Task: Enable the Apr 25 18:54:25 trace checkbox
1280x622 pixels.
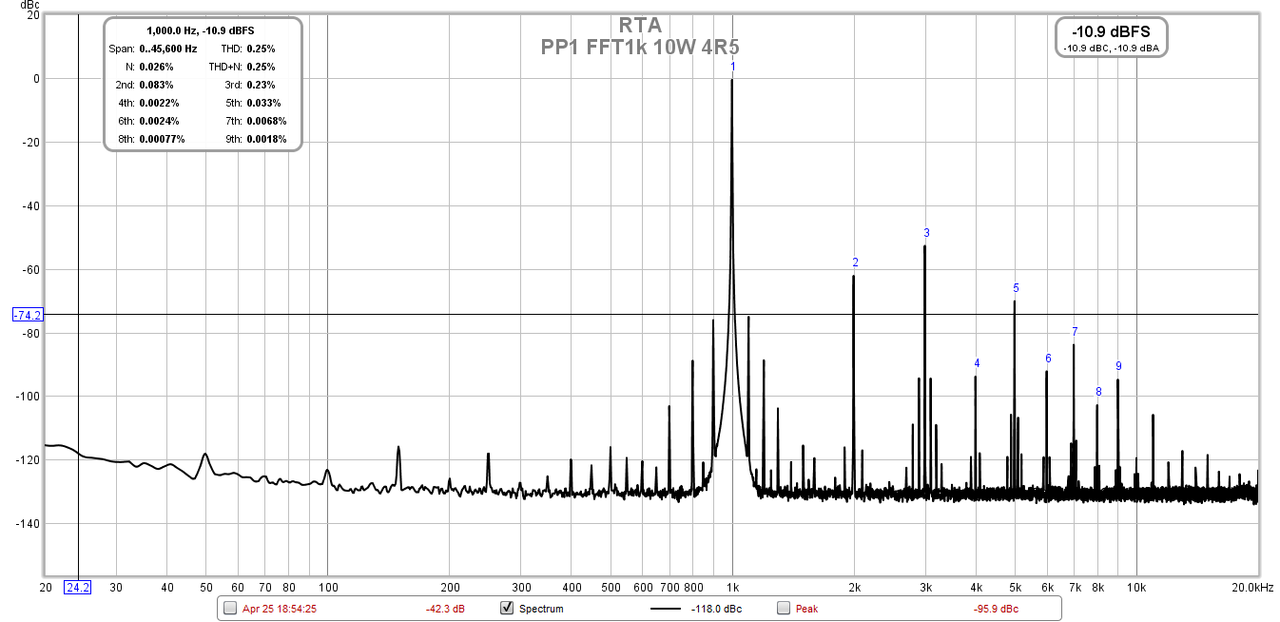Action: click(231, 608)
